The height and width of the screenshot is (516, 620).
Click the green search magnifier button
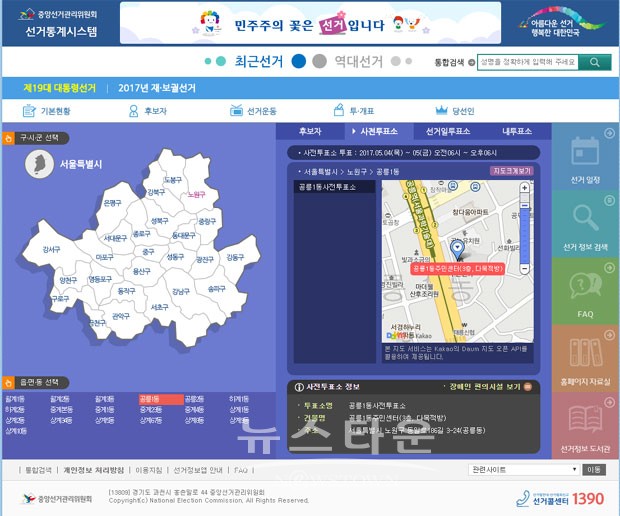coord(594,62)
